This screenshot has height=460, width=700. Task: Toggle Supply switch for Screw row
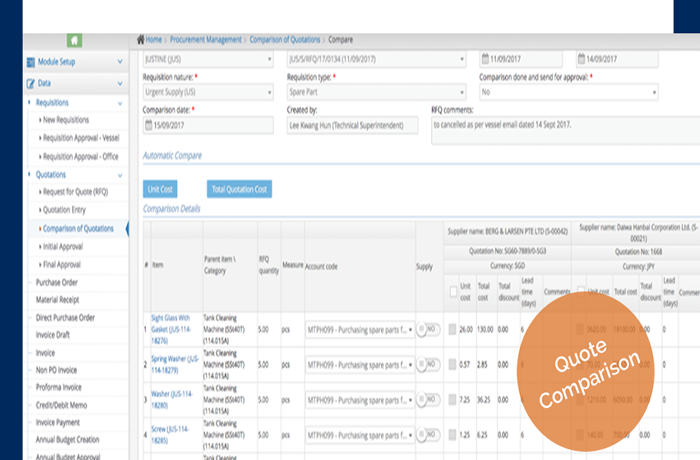[428, 434]
